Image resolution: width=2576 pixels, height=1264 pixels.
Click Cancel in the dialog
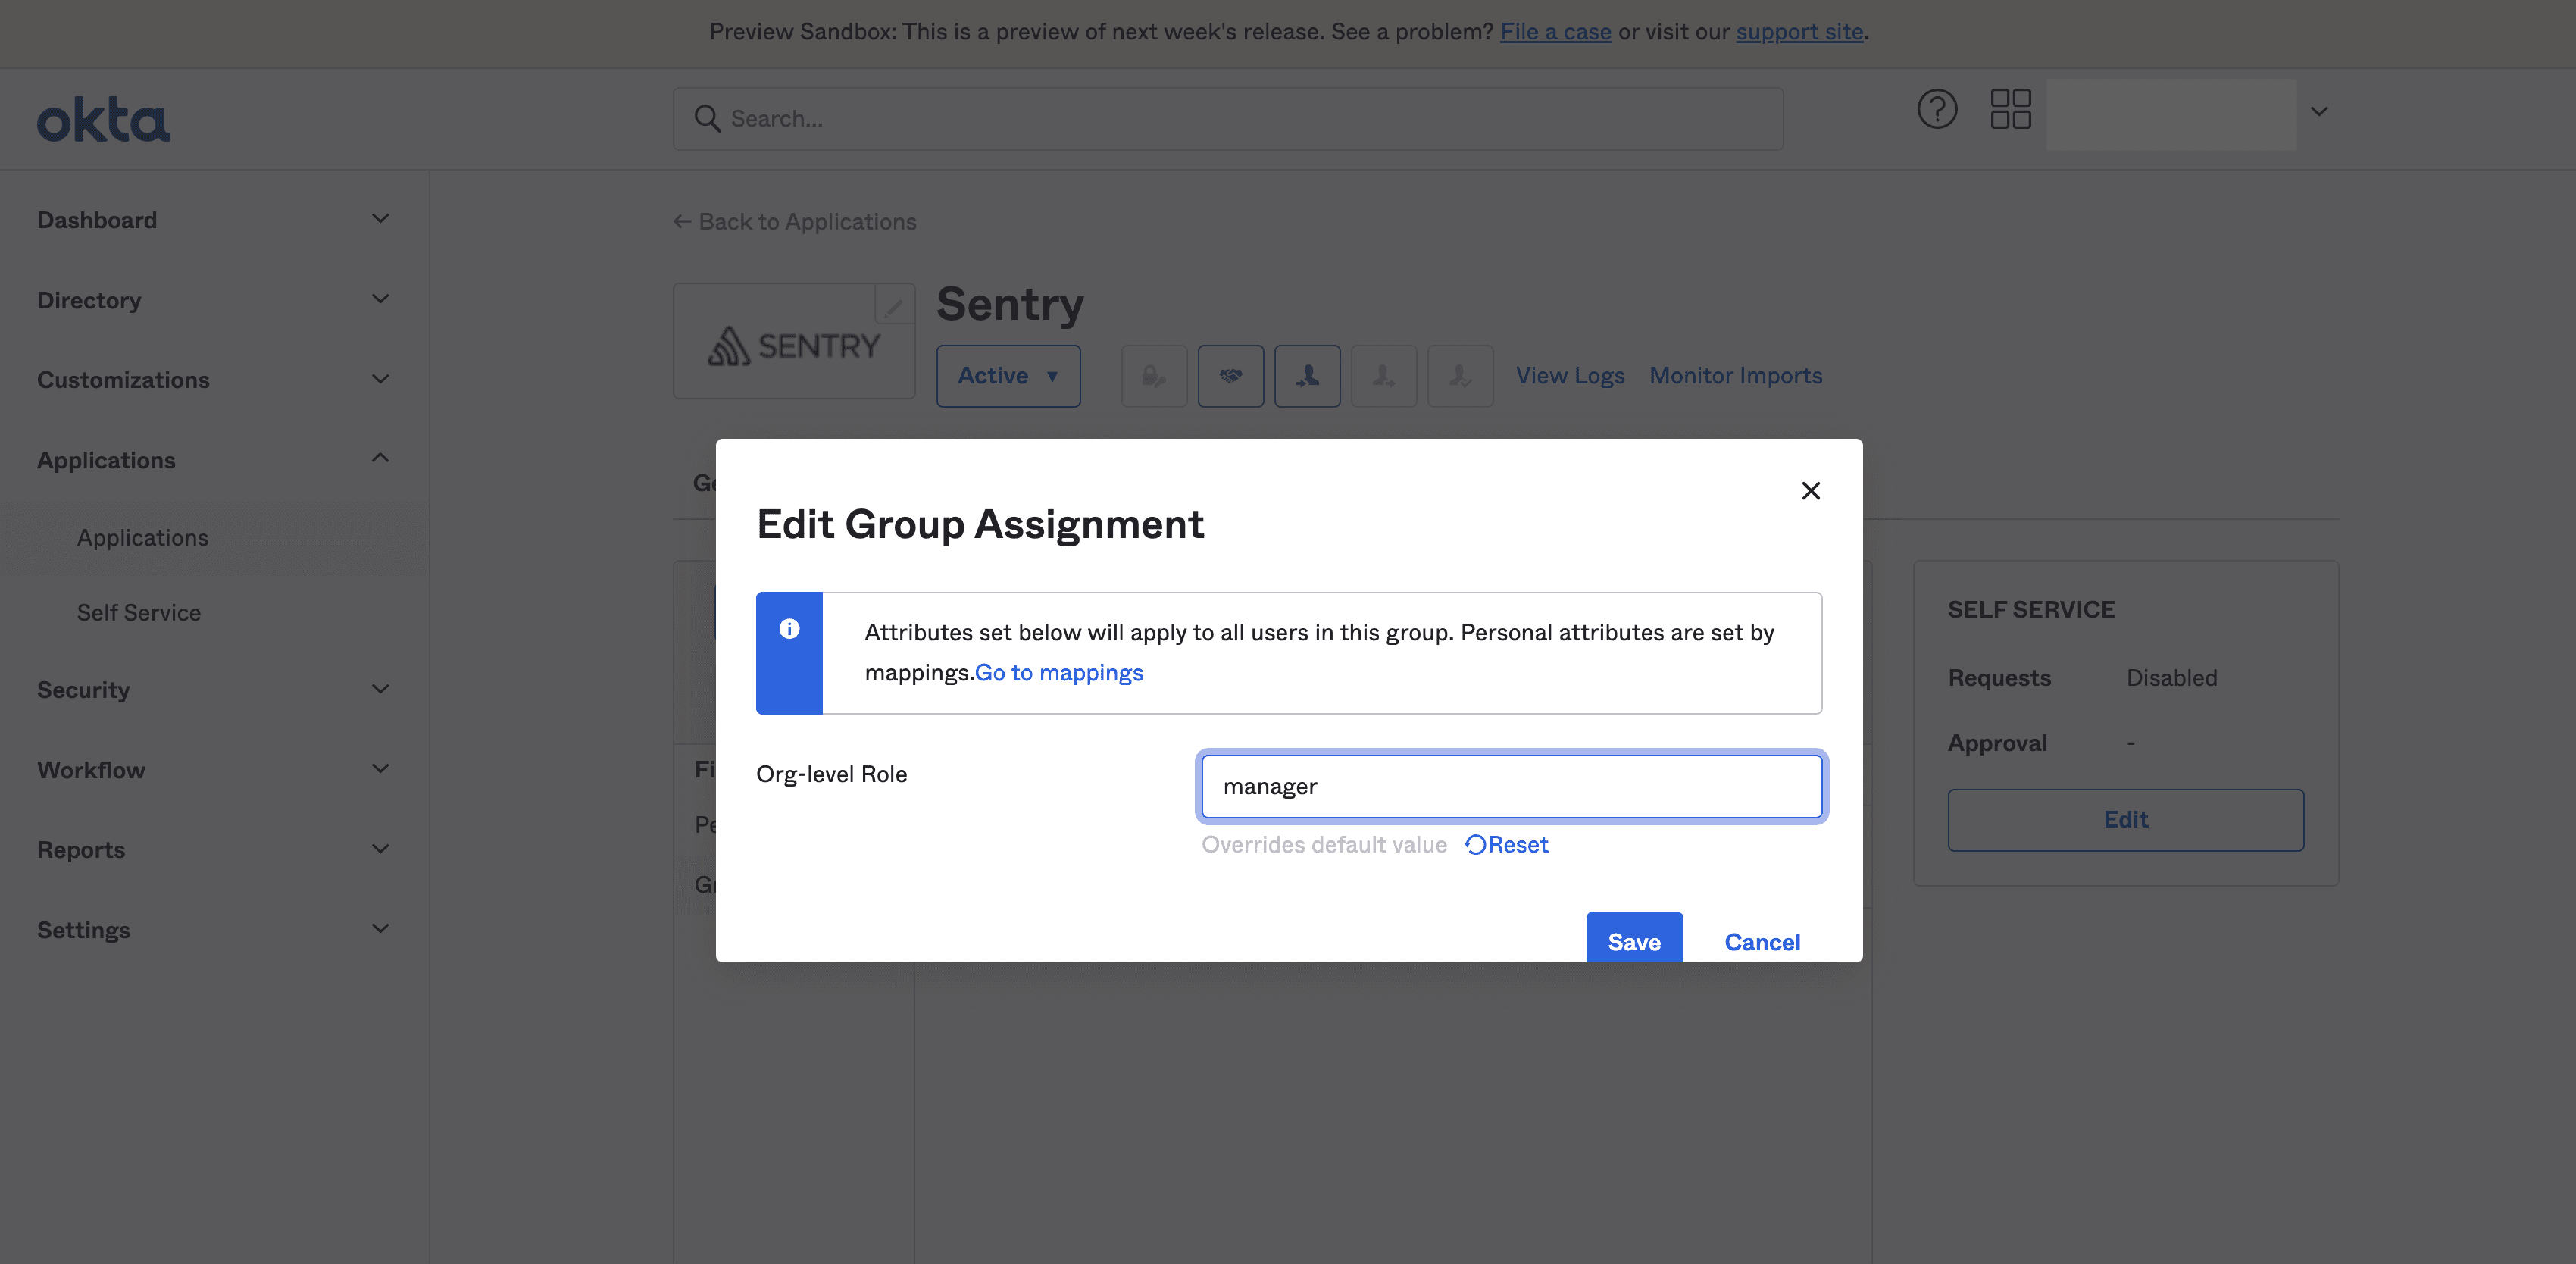click(1761, 942)
